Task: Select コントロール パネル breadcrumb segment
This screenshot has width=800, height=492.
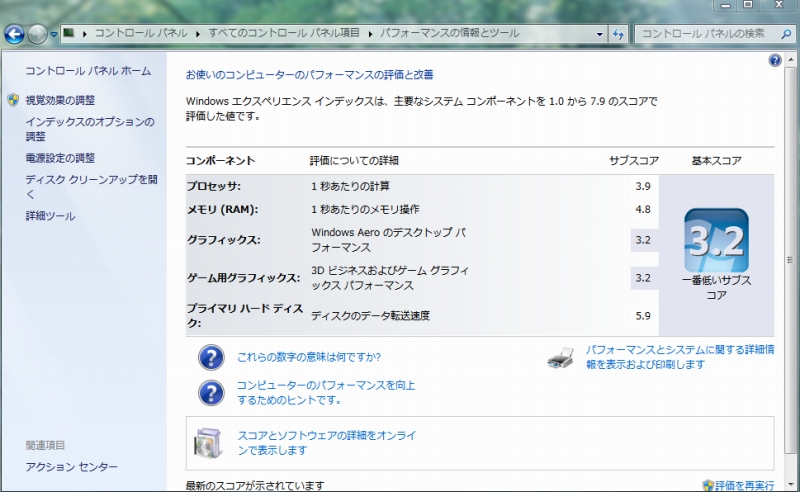Action: tap(141, 33)
